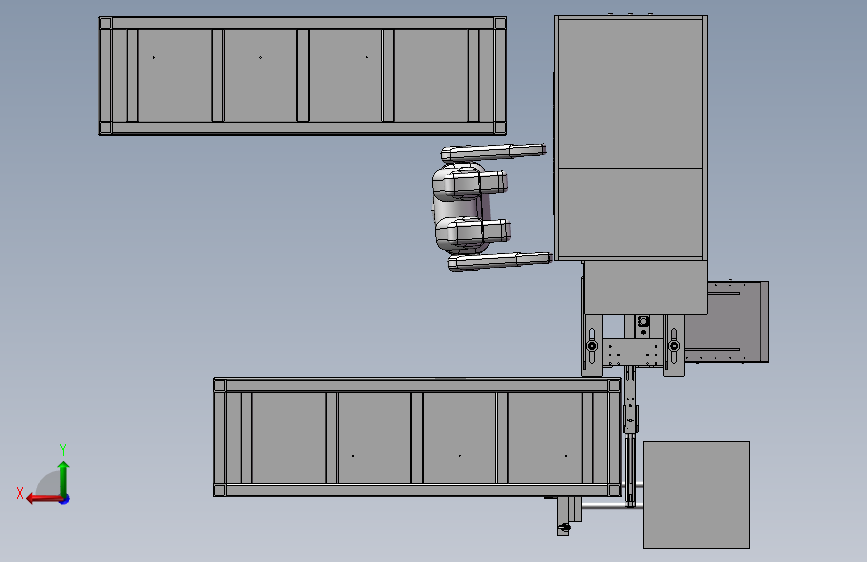867x562 pixels.
Task: Select the large tall cabinet top face
Action: pos(631,138)
